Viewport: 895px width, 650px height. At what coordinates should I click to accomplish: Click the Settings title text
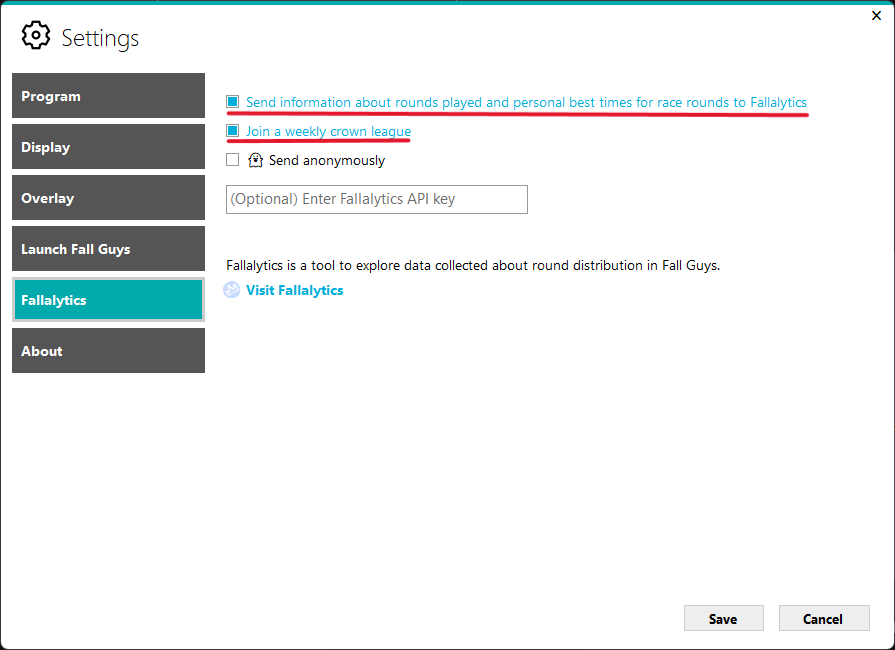point(100,38)
